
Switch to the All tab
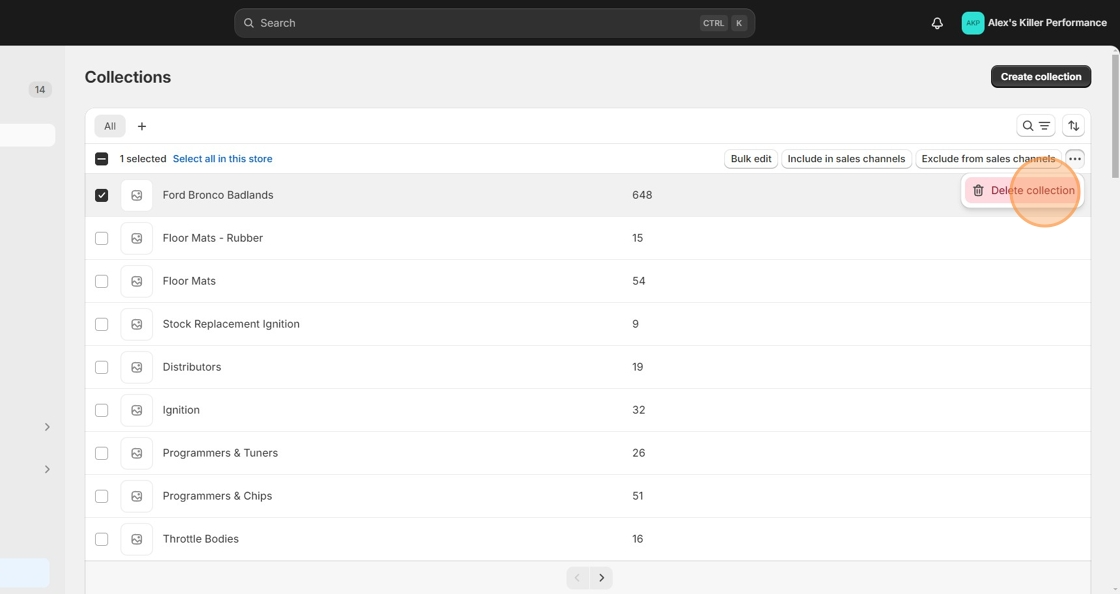pyautogui.click(x=110, y=126)
